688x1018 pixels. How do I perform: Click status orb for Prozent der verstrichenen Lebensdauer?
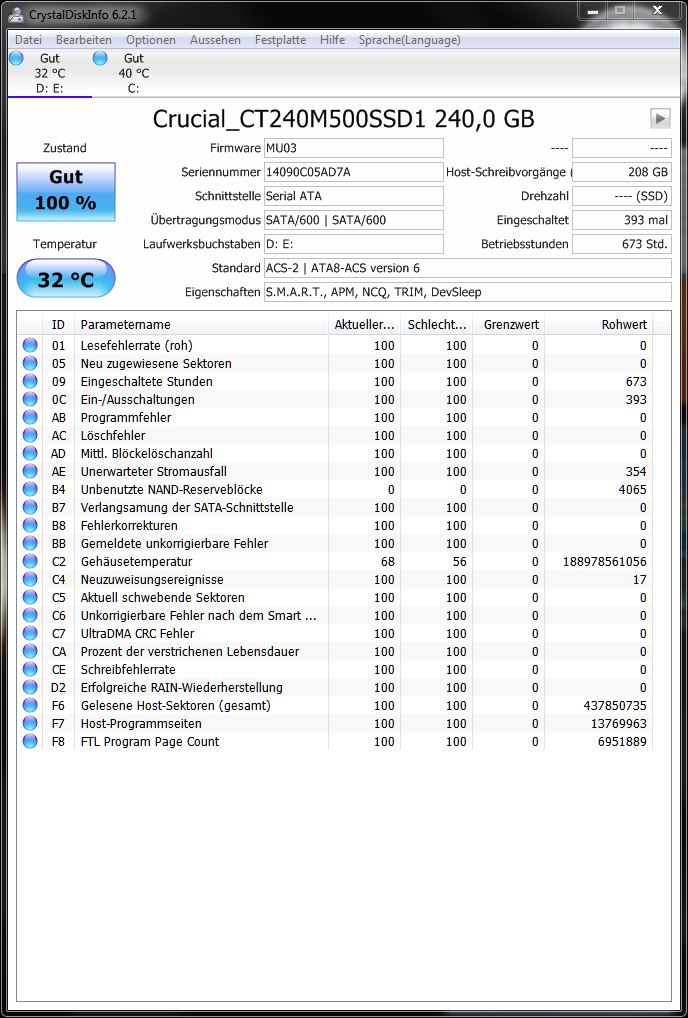coord(30,651)
